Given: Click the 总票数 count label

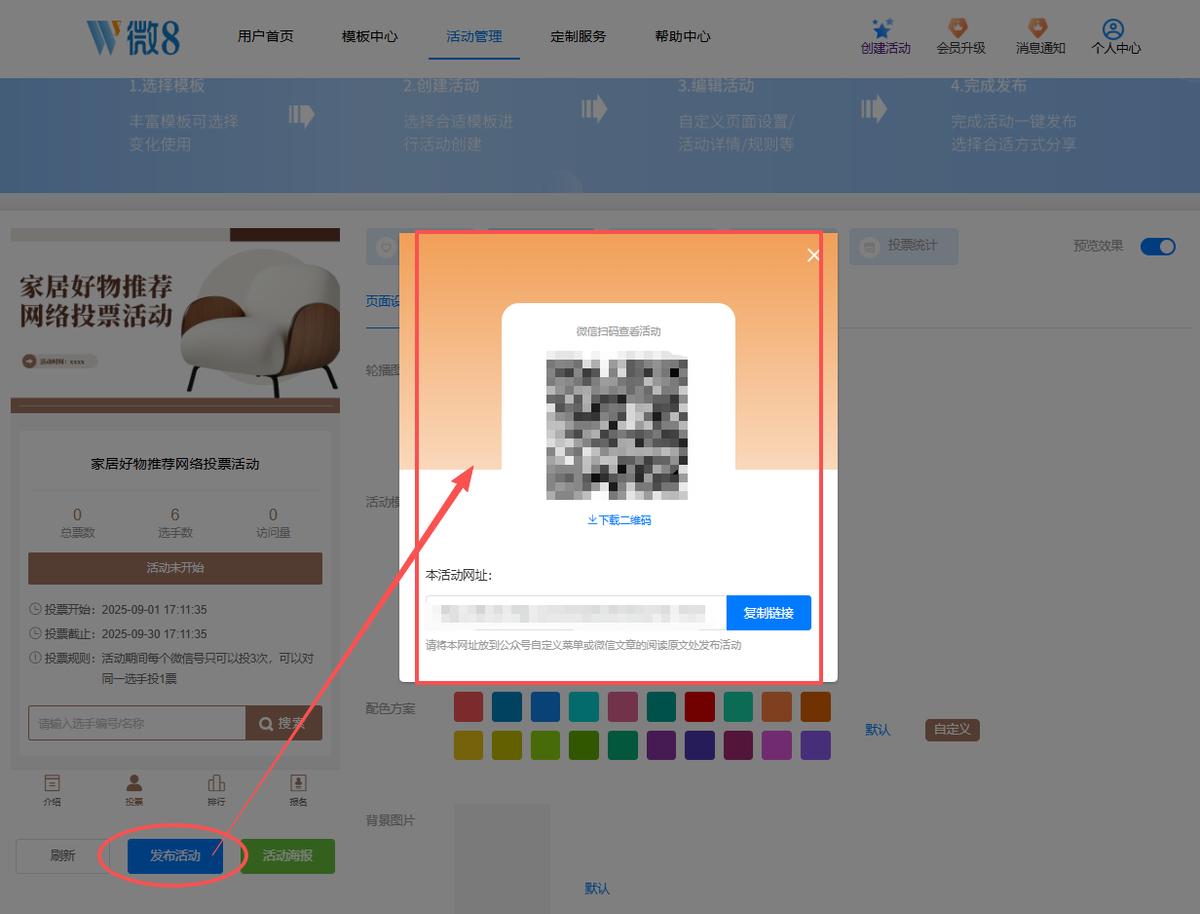Looking at the screenshot, I should 77,533.
